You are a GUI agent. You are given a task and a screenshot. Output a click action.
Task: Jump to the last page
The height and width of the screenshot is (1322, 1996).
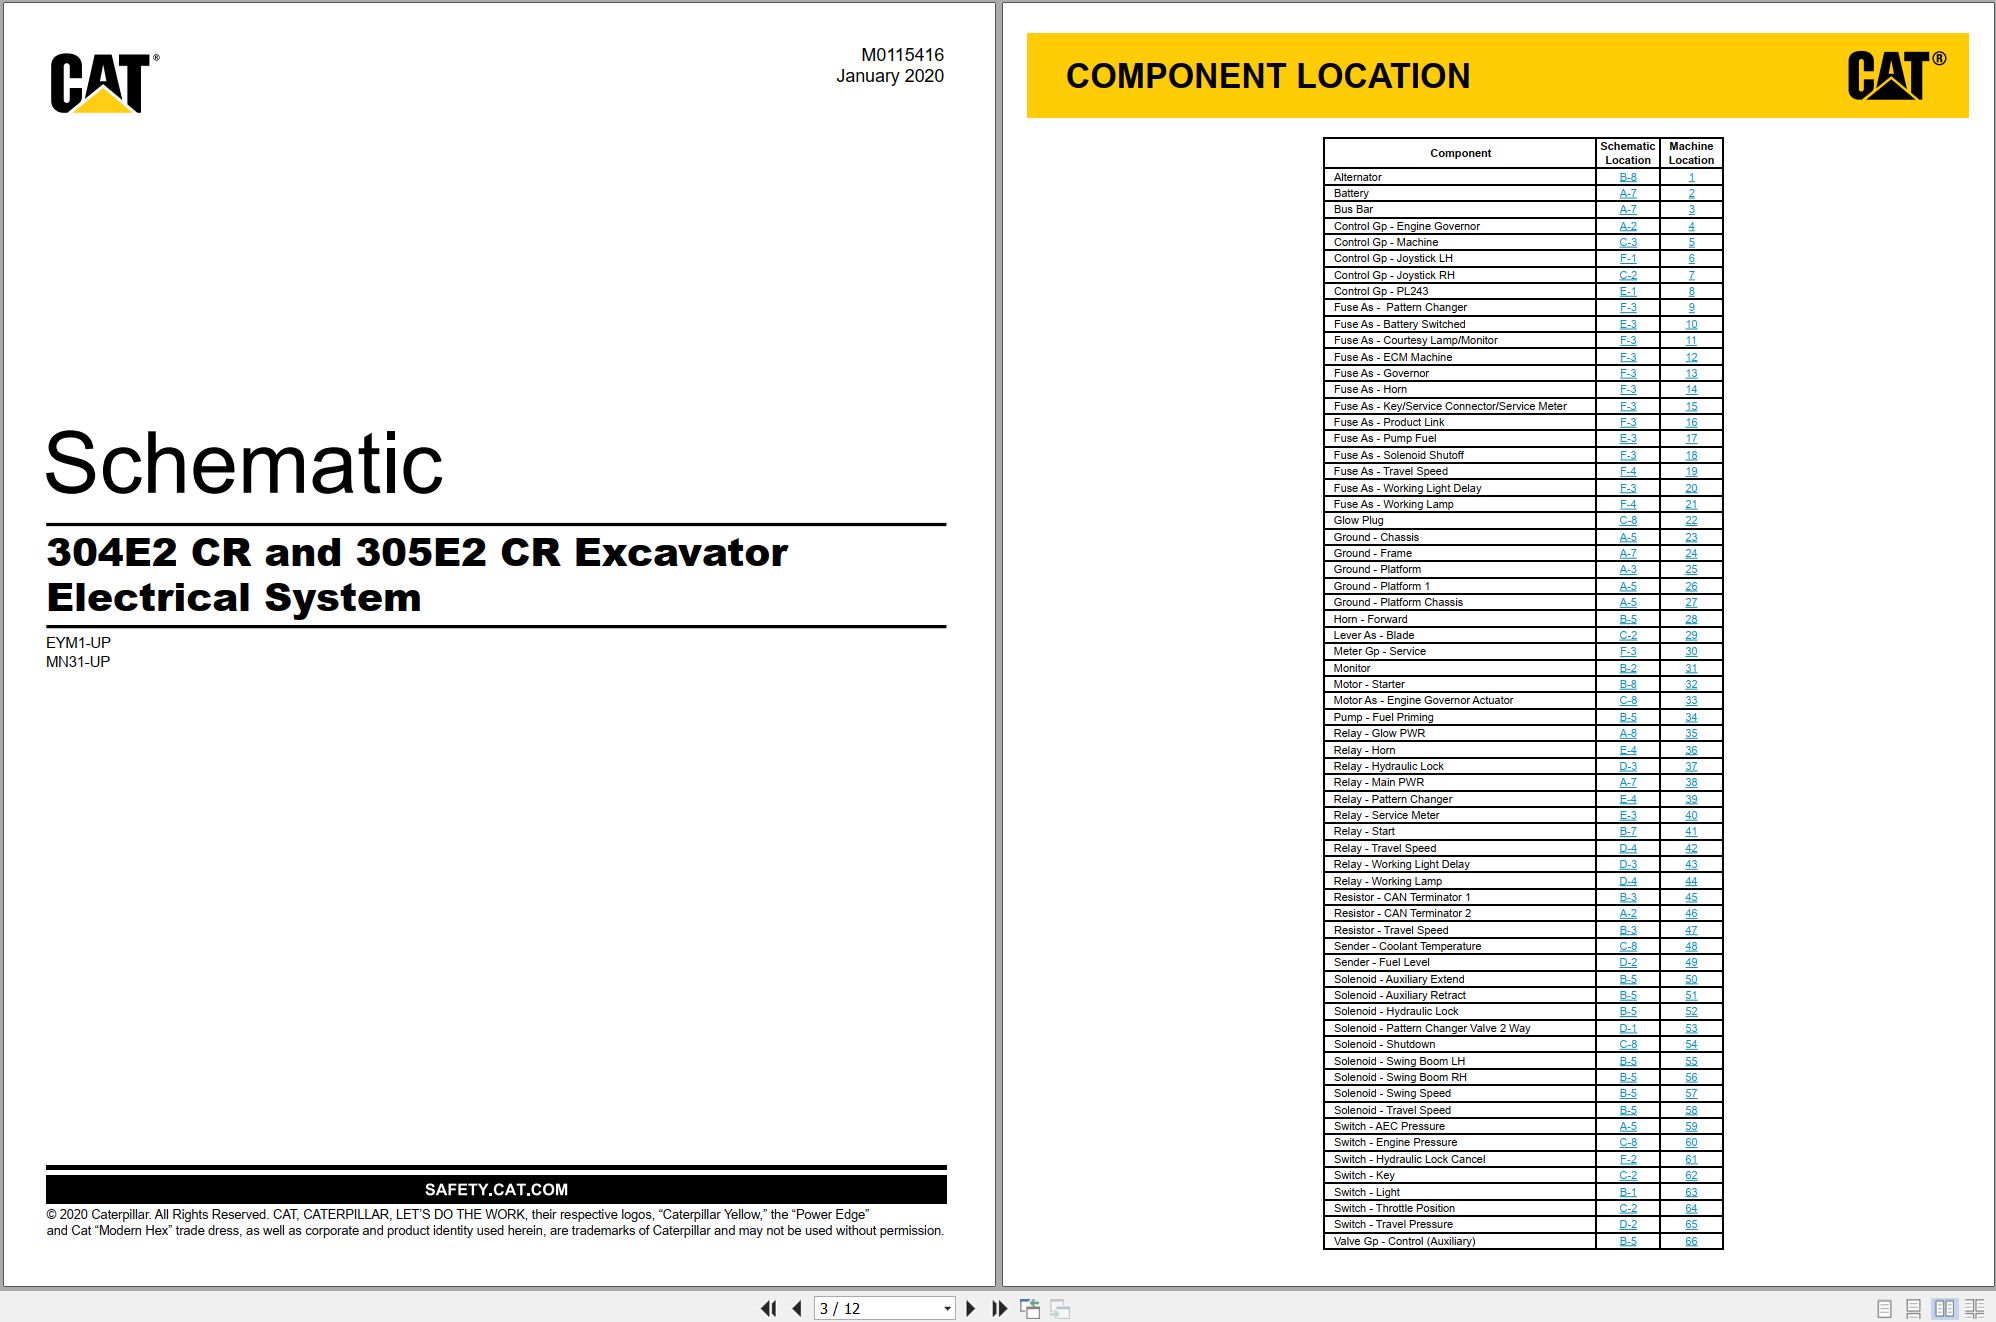coord(999,1308)
